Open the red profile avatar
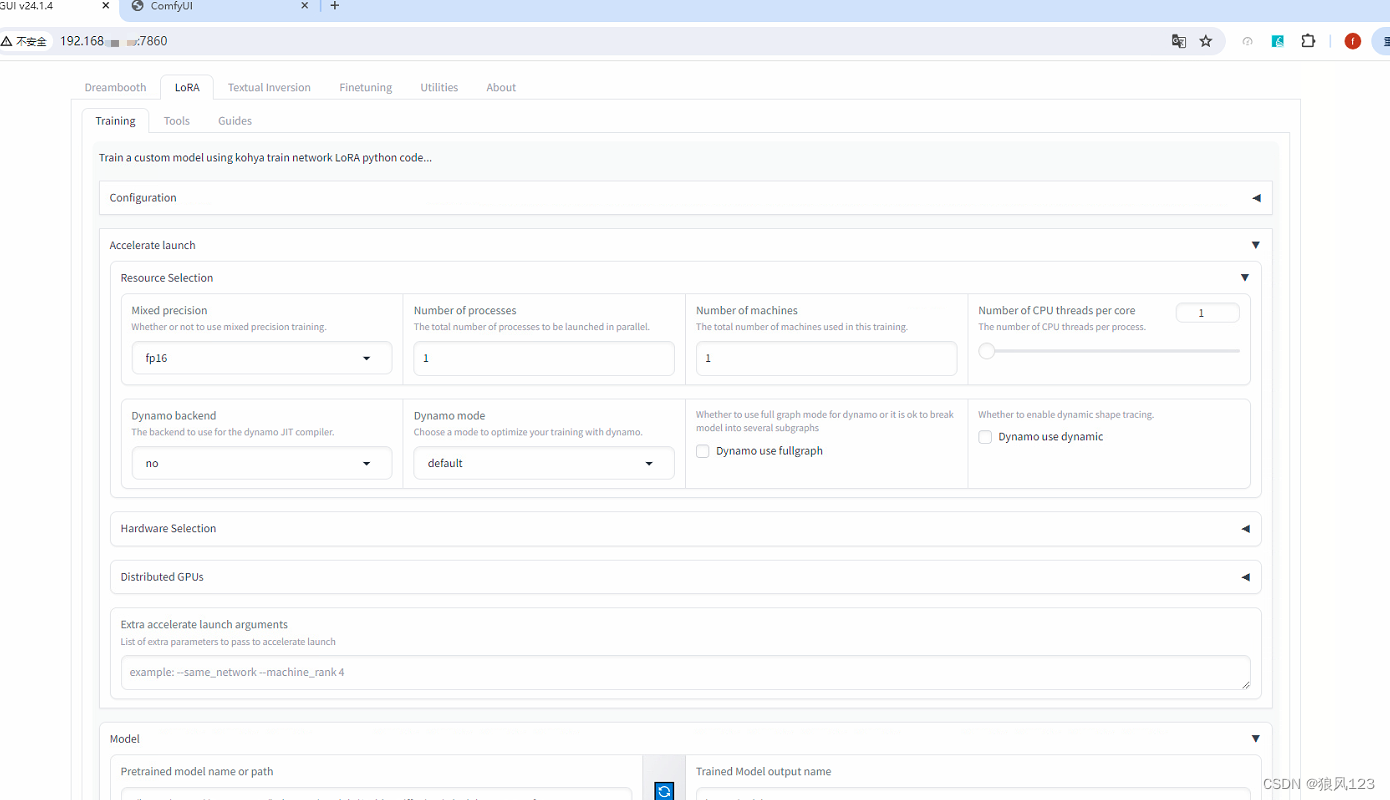 coord(1353,41)
